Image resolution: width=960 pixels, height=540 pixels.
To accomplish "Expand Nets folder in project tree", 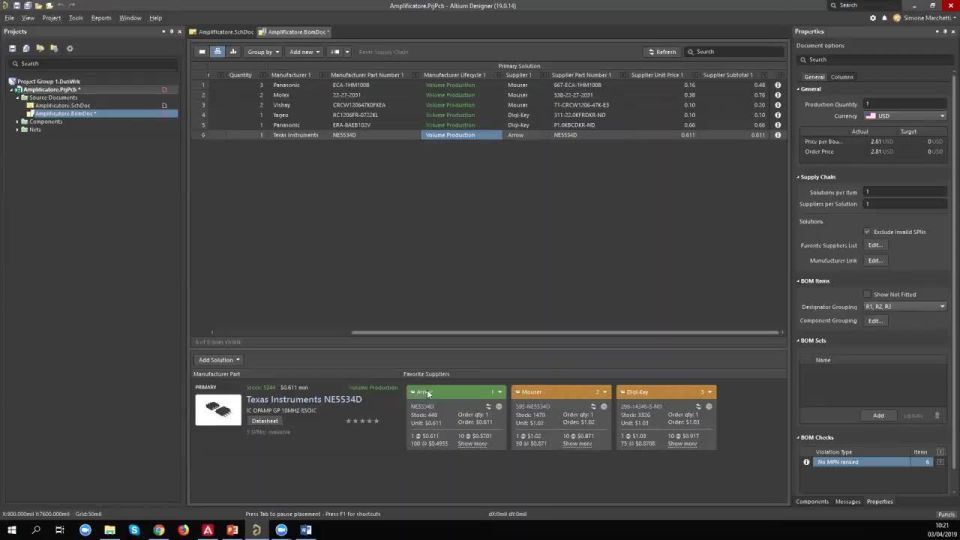I will tap(17, 130).
